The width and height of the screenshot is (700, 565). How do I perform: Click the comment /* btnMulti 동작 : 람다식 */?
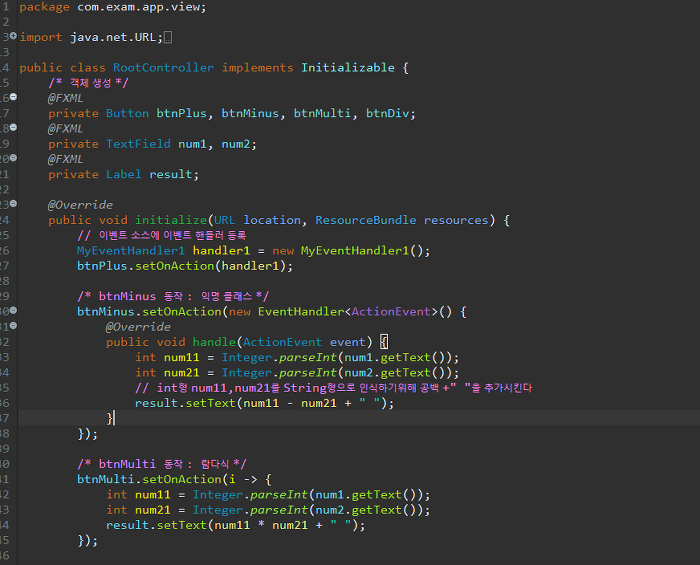tap(162, 464)
